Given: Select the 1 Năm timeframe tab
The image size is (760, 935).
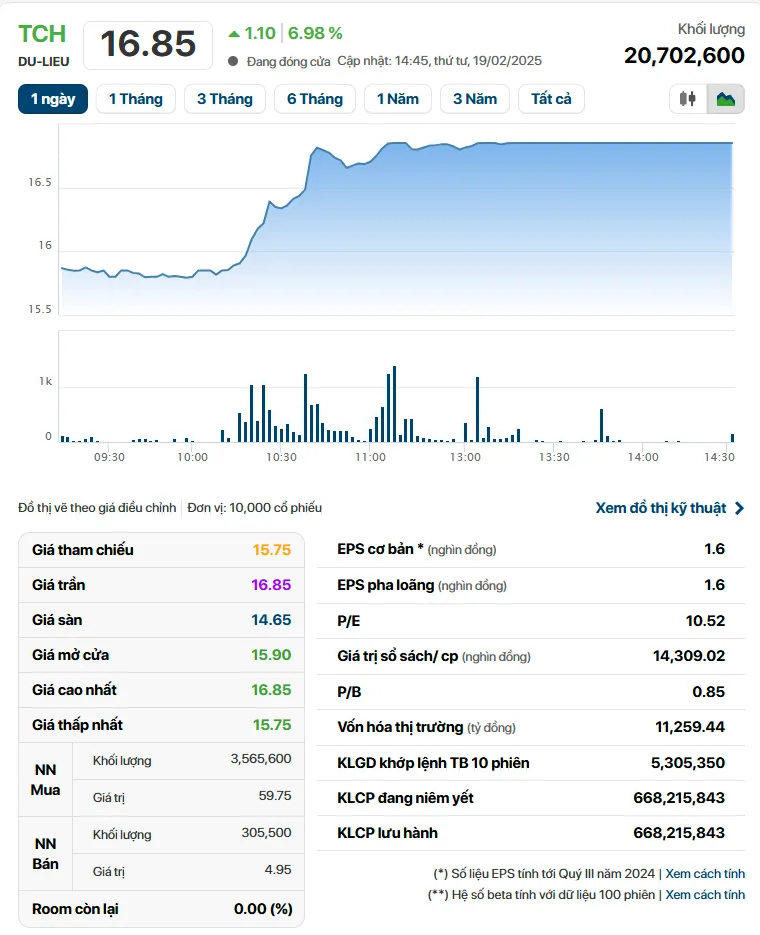Looking at the screenshot, I should click(x=398, y=99).
